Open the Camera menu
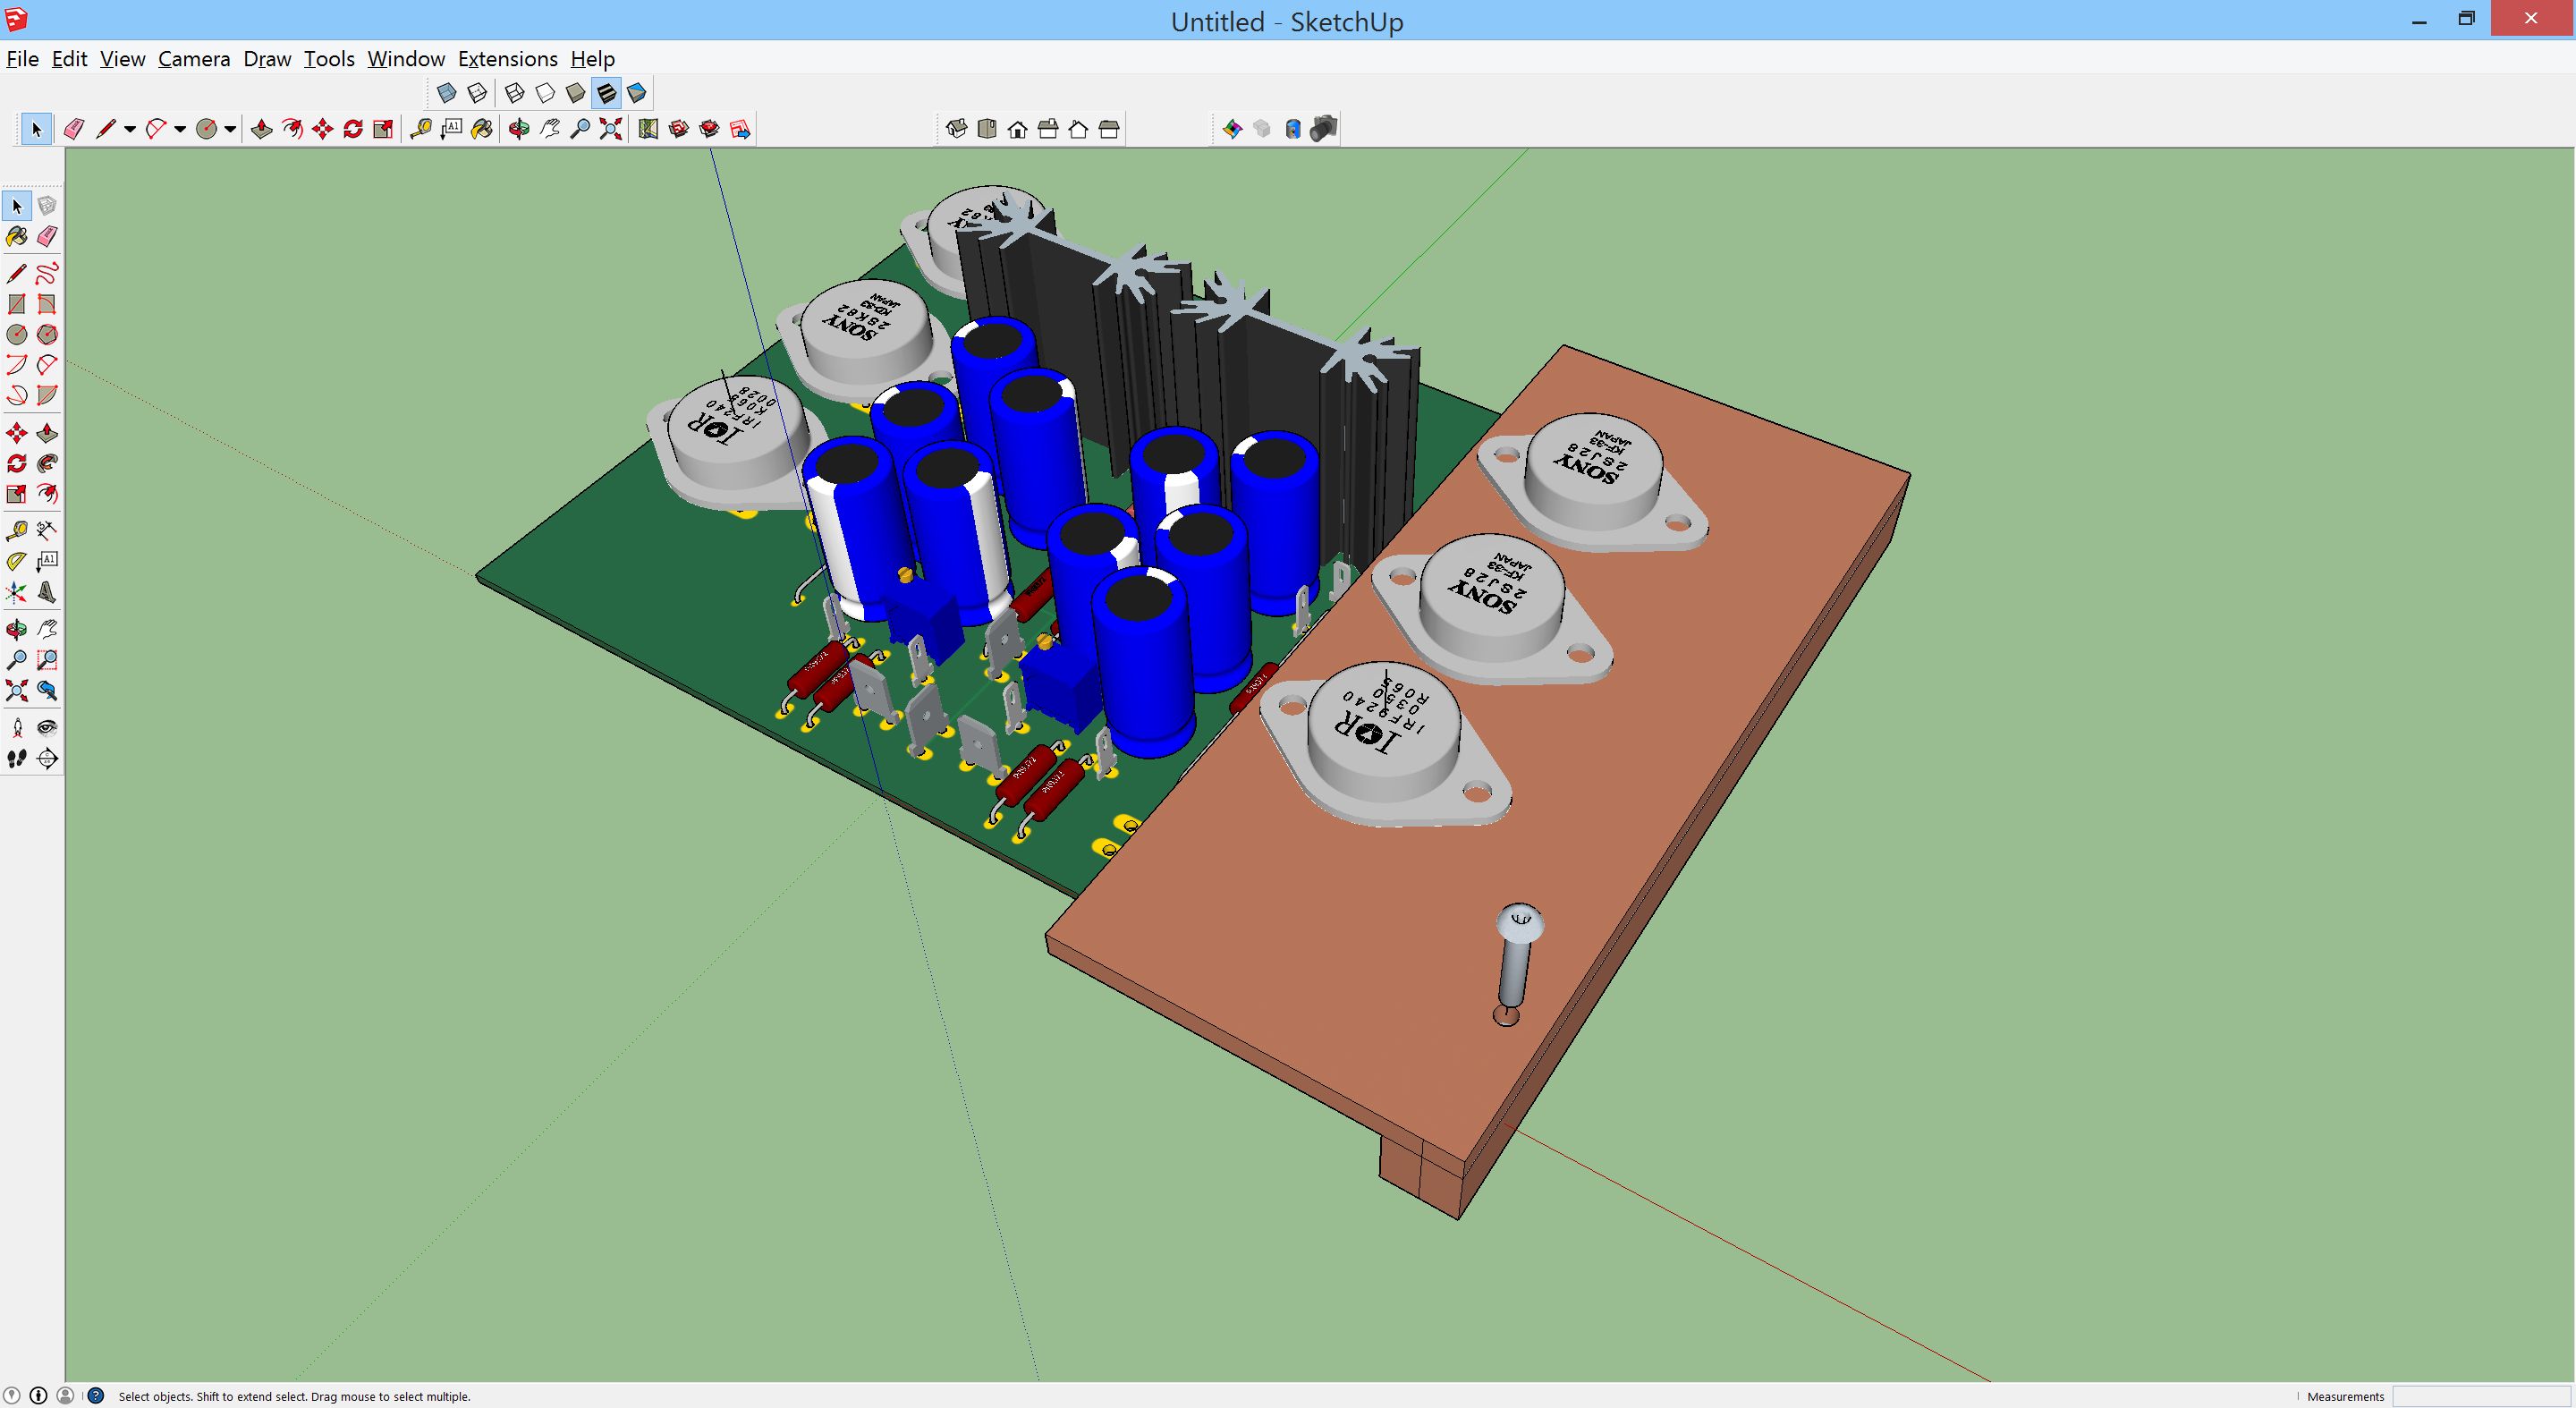 tap(194, 59)
